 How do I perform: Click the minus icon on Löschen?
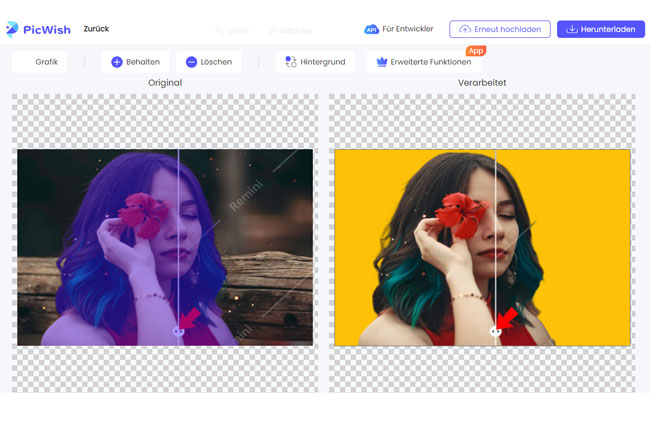click(191, 62)
